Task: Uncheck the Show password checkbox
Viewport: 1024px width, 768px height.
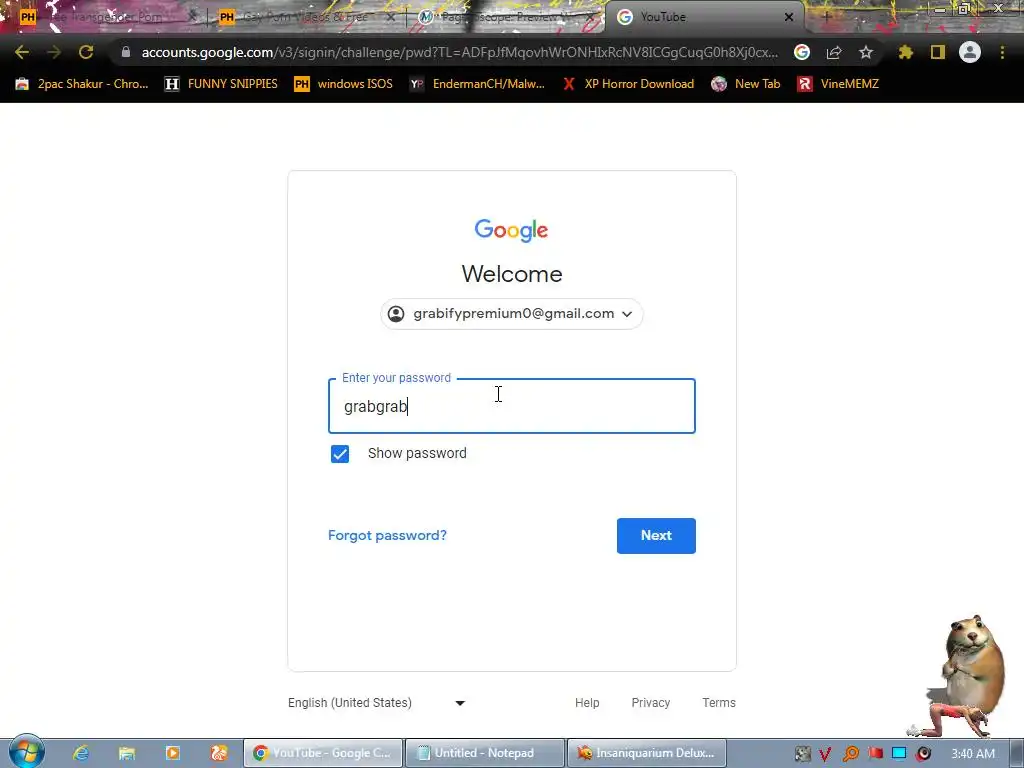Action: click(340, 453)
